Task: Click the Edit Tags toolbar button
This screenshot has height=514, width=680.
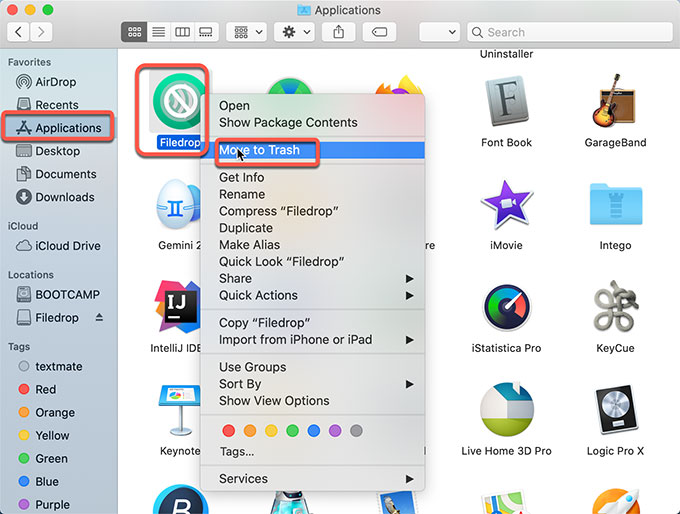Action: pyautogui.click(x=379, y=32)
